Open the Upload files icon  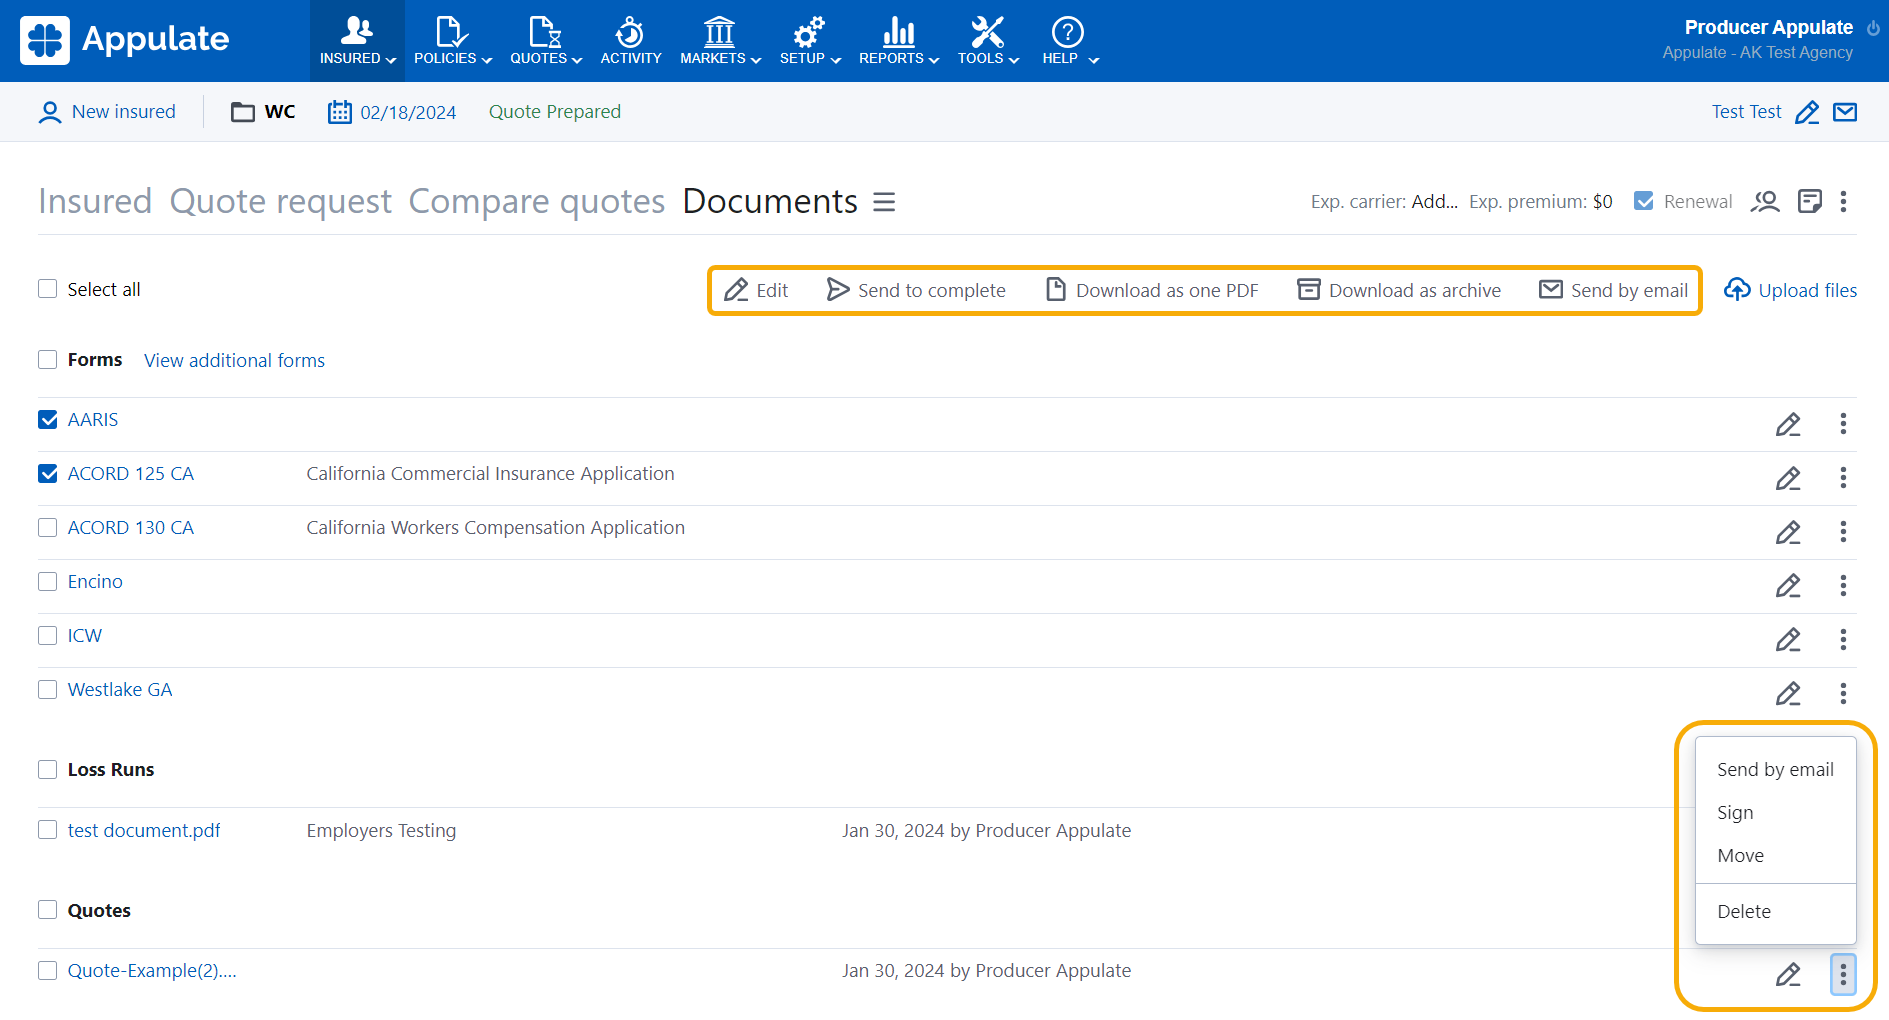[x=1738, y=290]
